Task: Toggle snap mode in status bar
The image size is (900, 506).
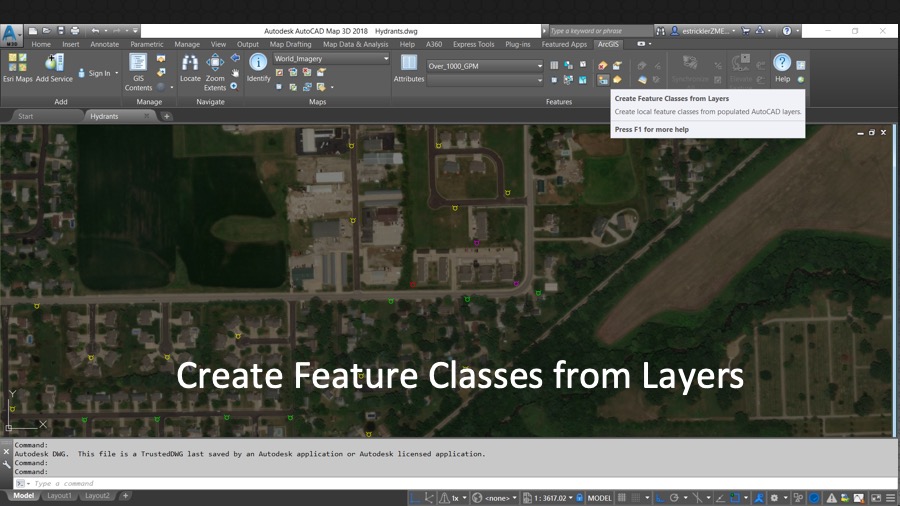Action: (635, 498)
